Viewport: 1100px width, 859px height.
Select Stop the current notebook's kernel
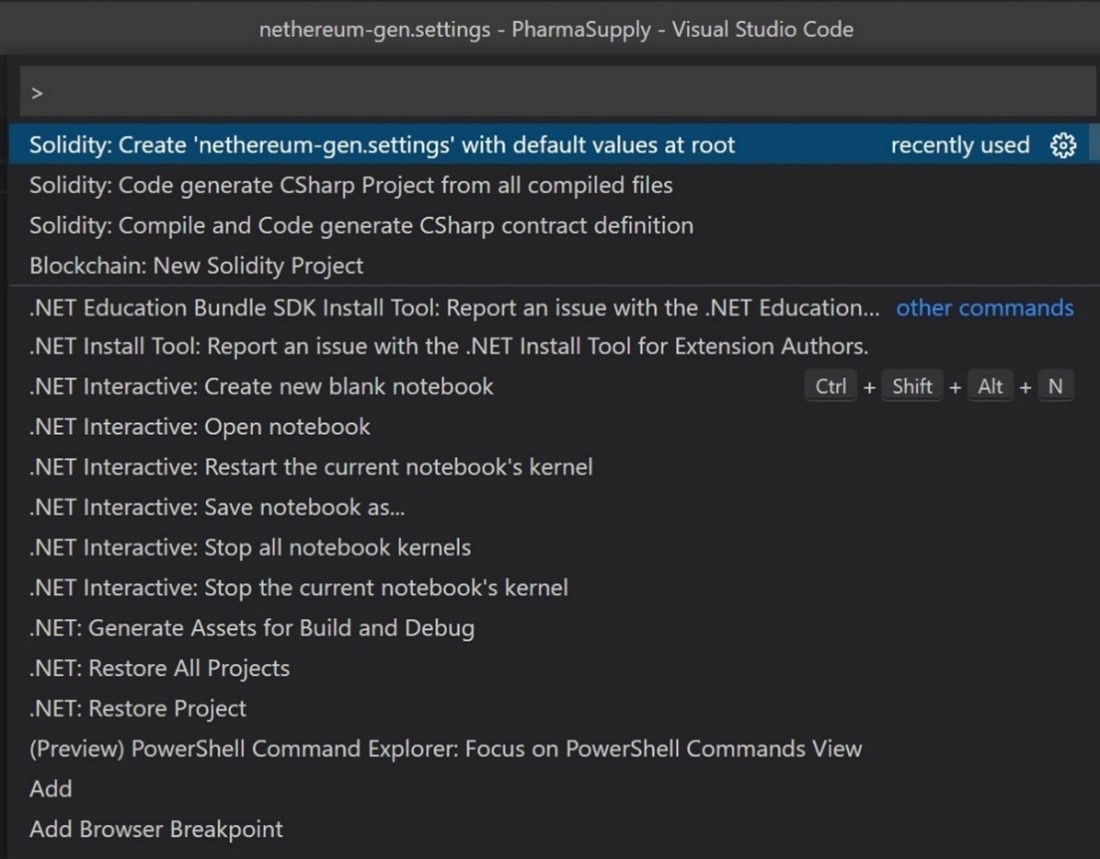click(299, 588)
